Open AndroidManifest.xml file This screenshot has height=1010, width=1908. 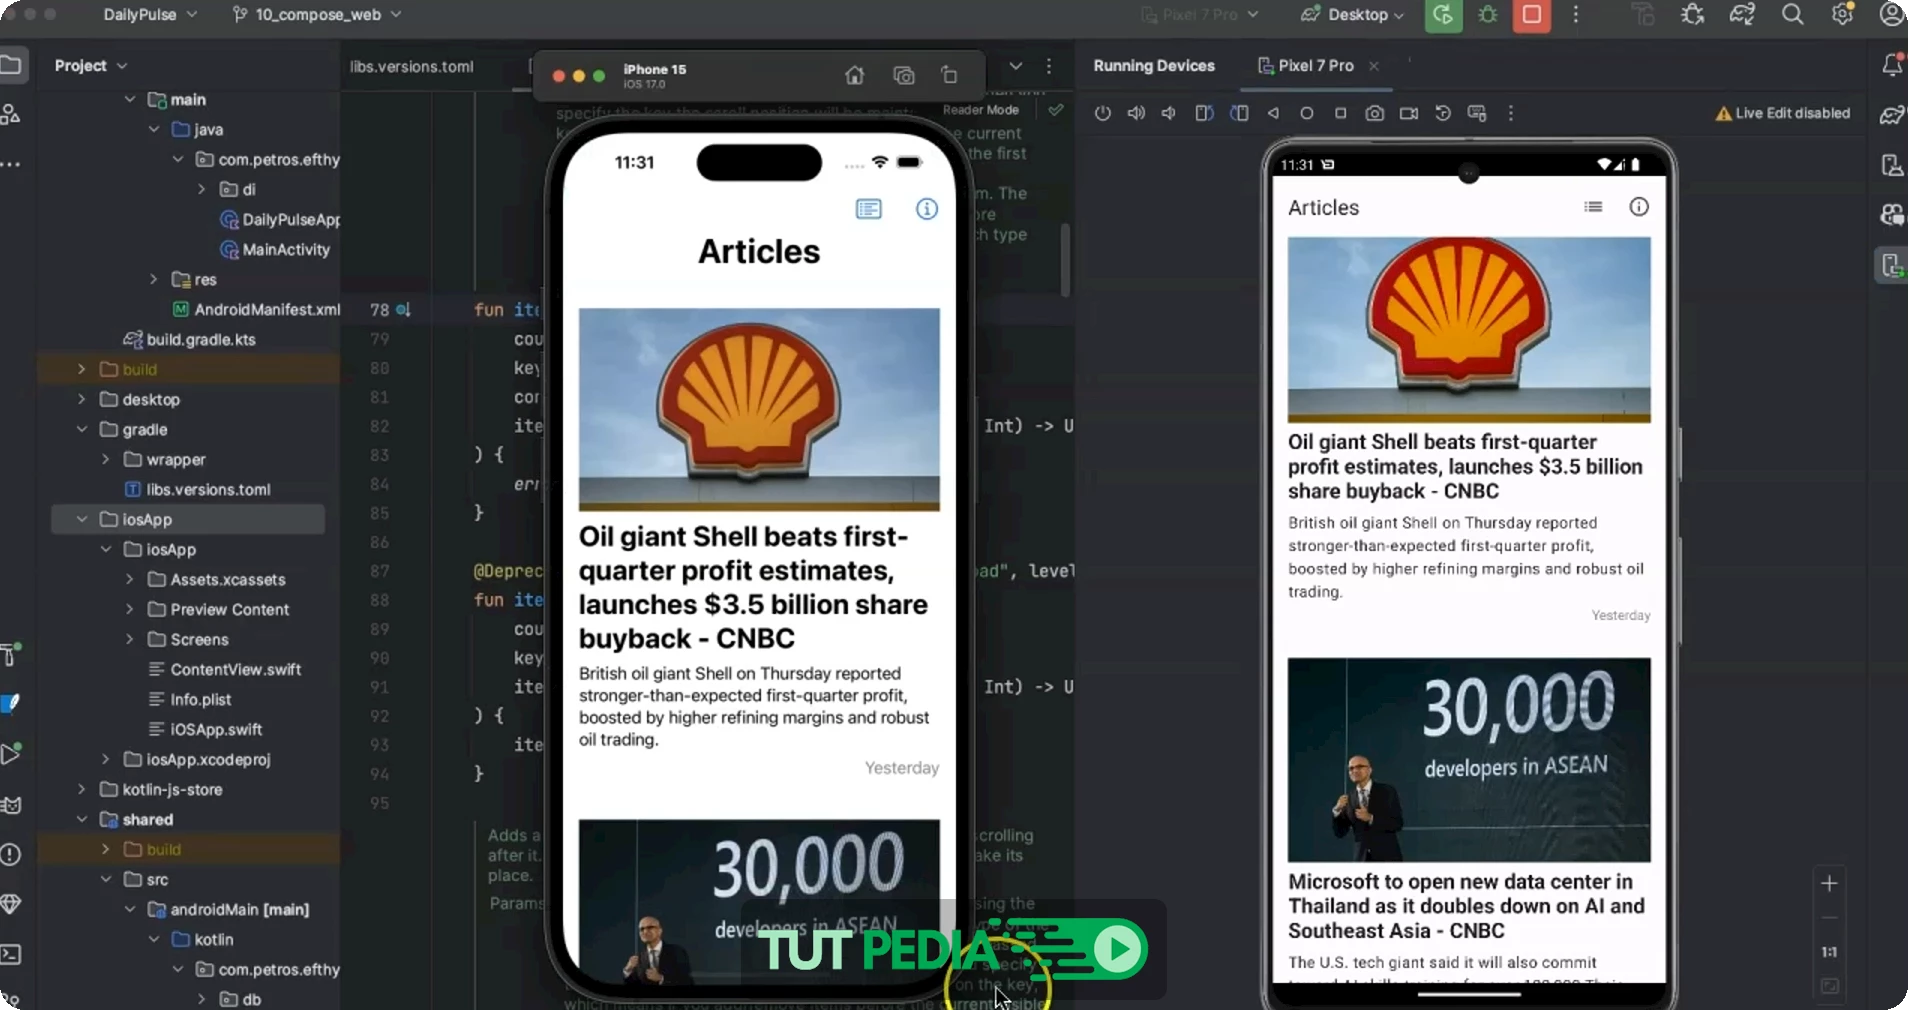click(x=256, y=310)
